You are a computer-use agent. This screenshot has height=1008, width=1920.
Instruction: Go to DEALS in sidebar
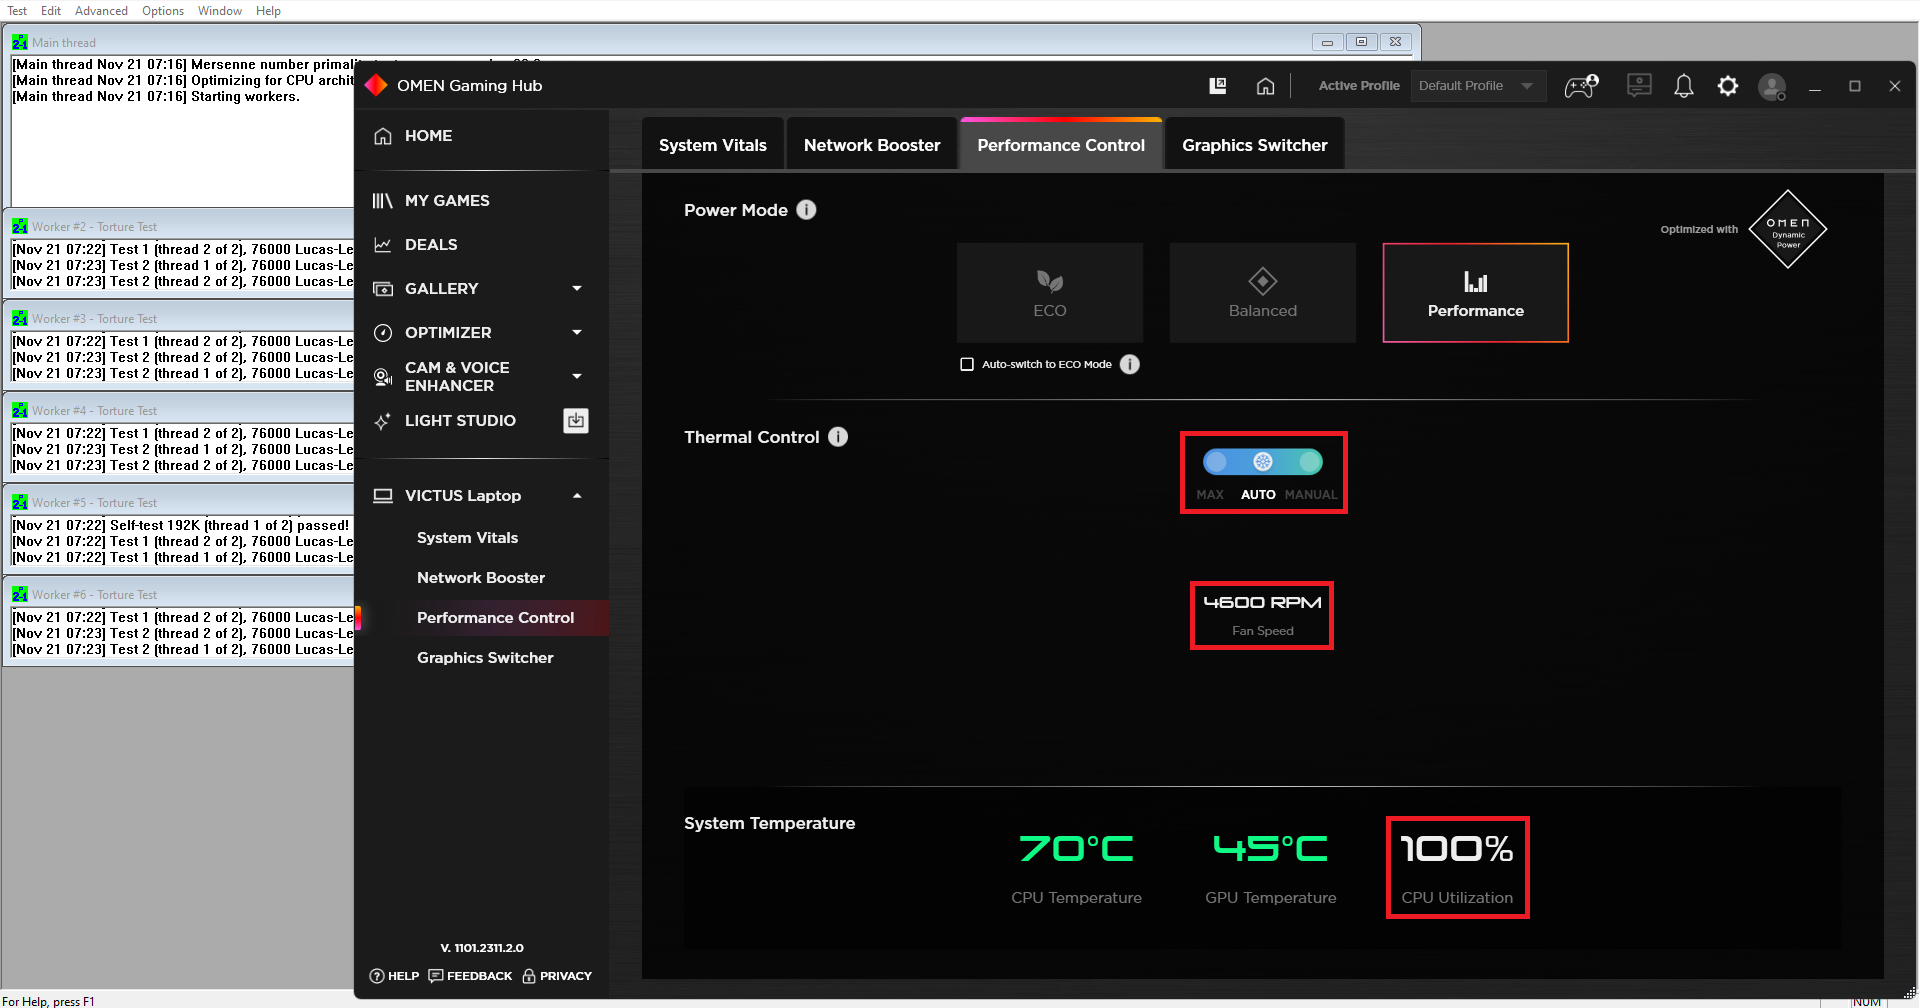(431, 245)
